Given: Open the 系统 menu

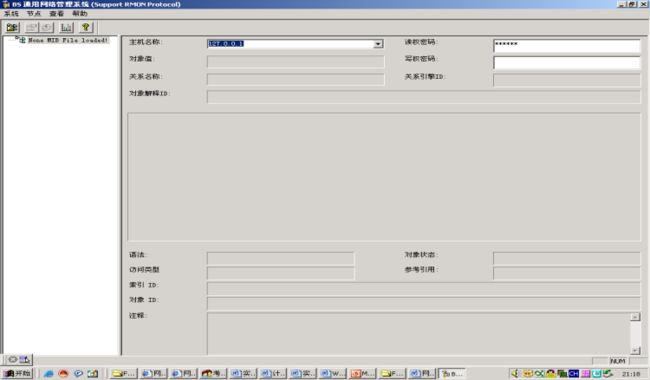Looking at the screenshot, I should (11, 14).
